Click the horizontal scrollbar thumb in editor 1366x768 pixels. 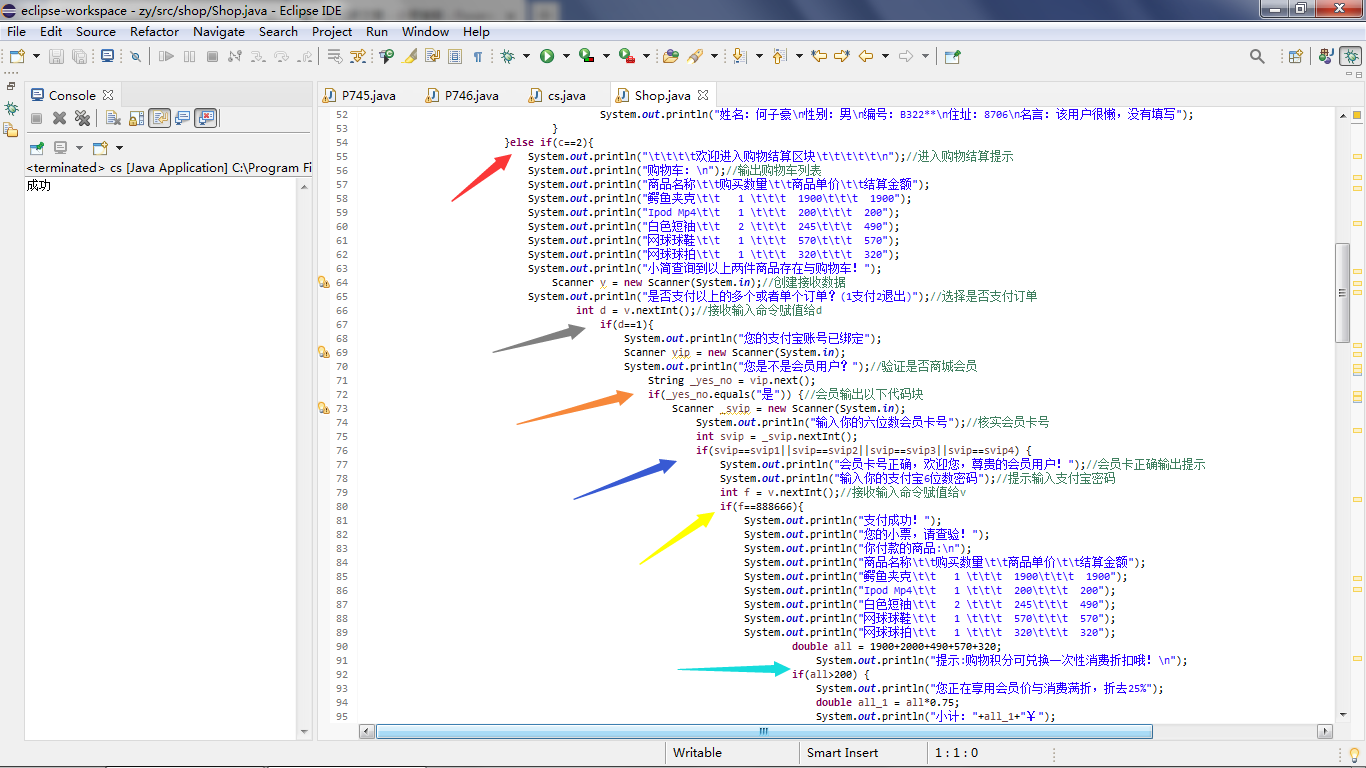pyautogui.click(x=764, y=731)
